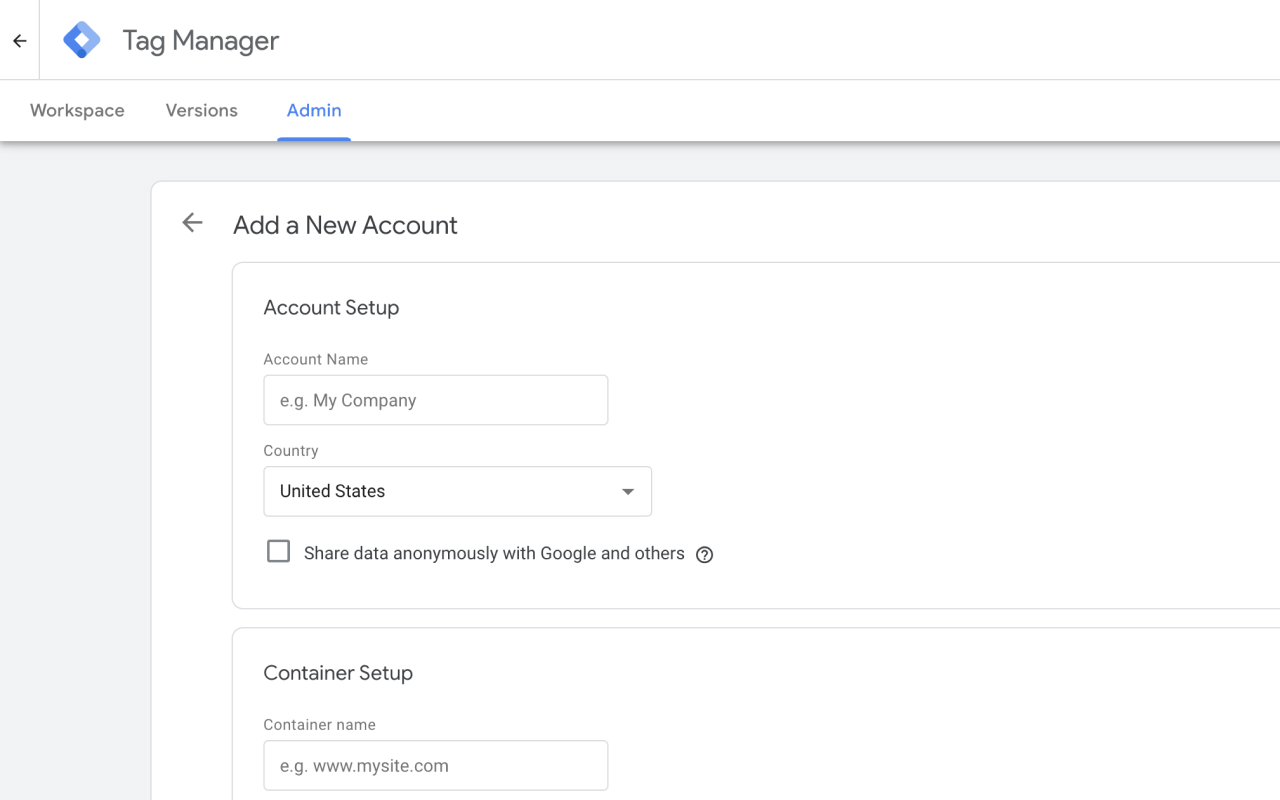1280x800 pixels.
Task: Click the Container Setup section heading
Action: pos(338,673)
